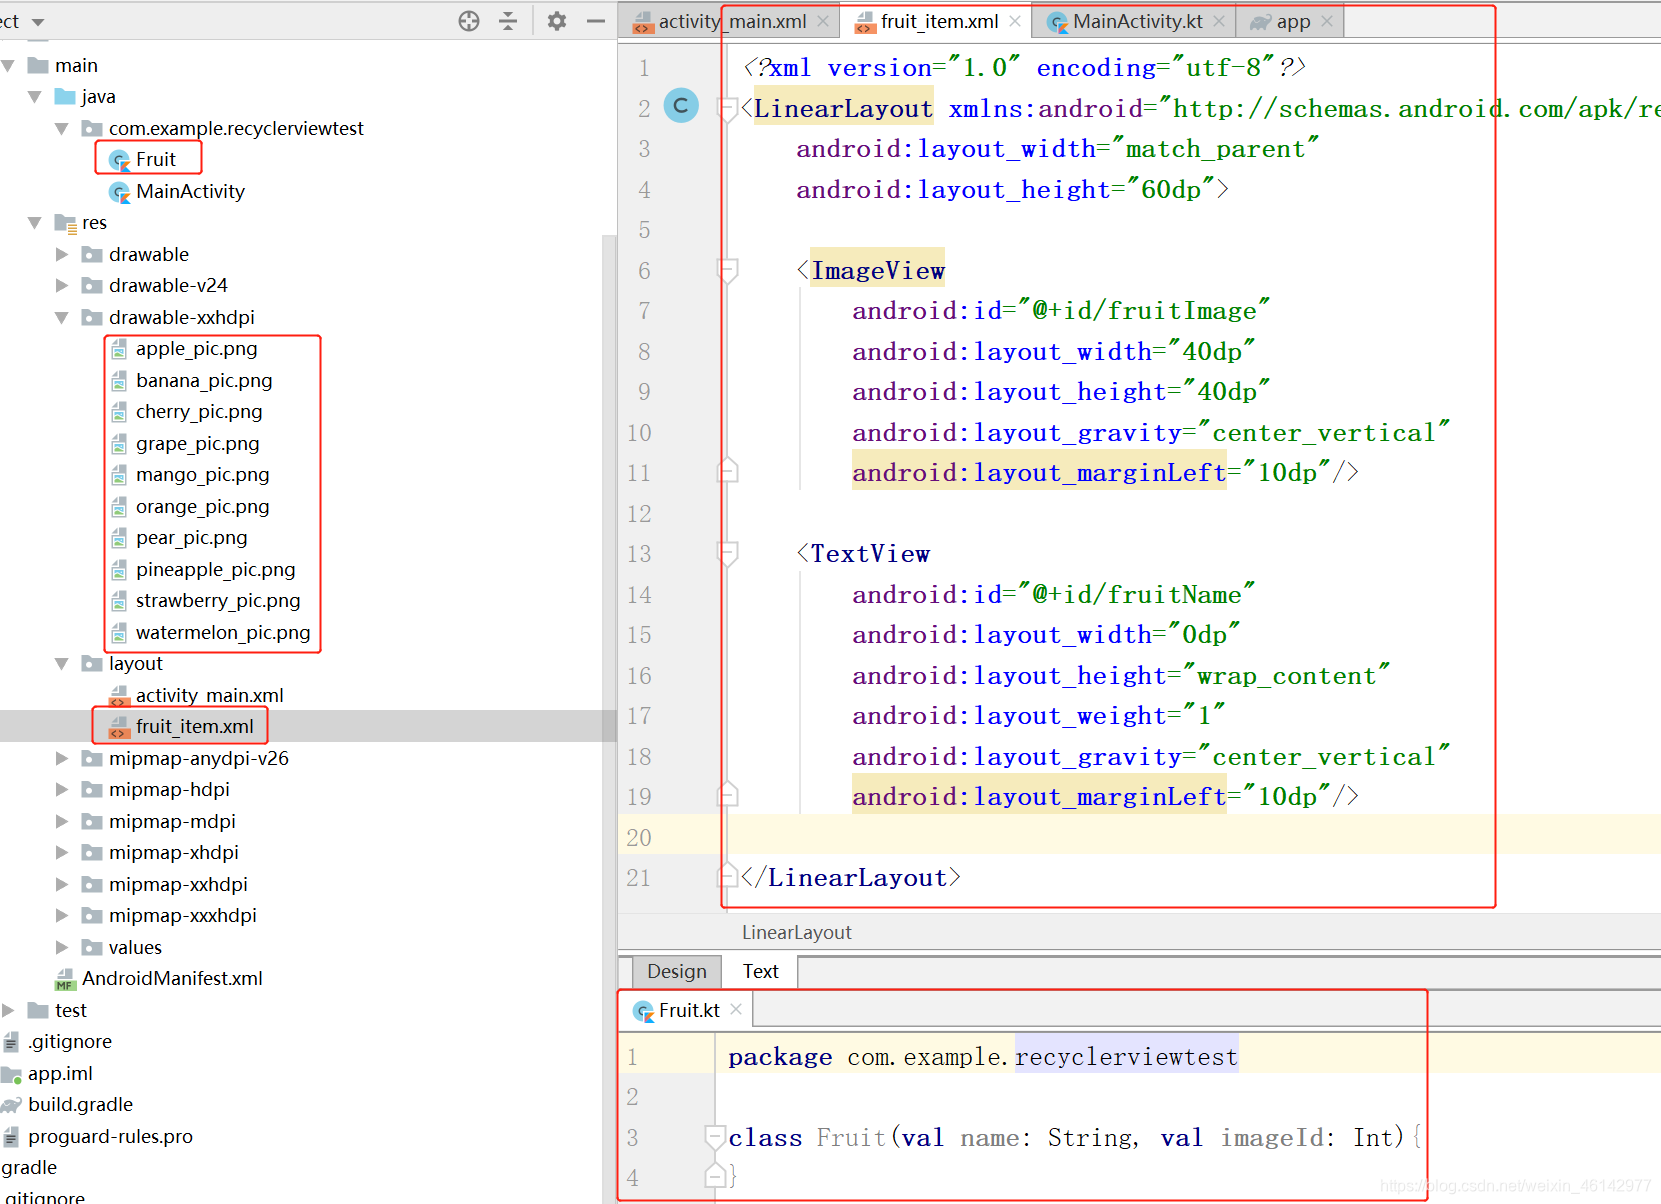Screen dimensions: 1661x1204
Task: Select fruit_item.xml in project tree
Action: 194,727
